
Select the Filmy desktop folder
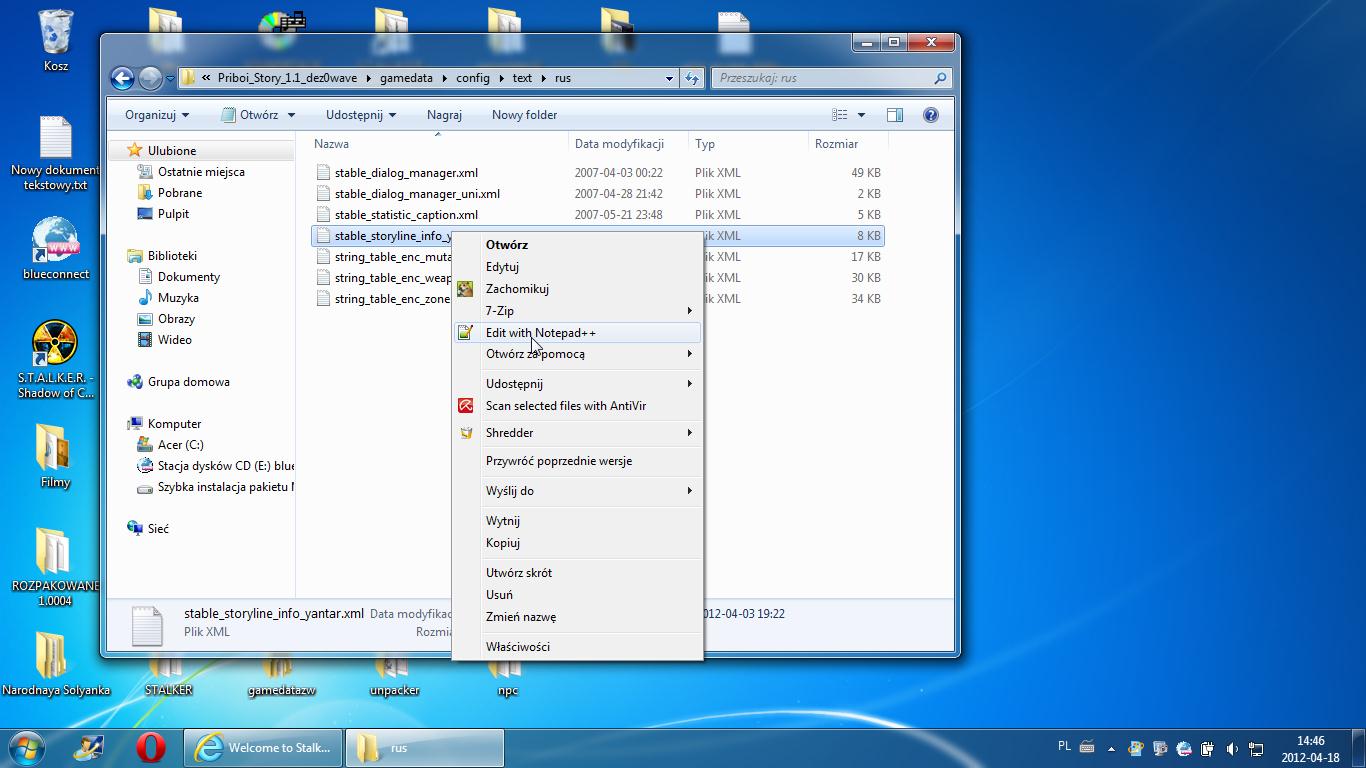coord(55,455)
